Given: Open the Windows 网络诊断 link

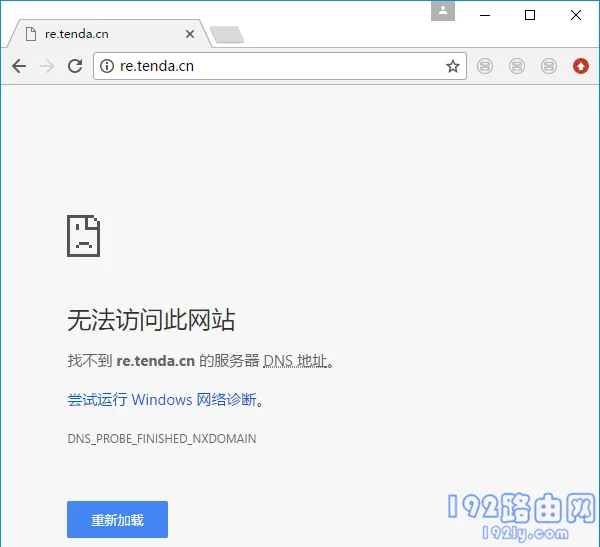Looking at the screenshot, I should 164,400.
